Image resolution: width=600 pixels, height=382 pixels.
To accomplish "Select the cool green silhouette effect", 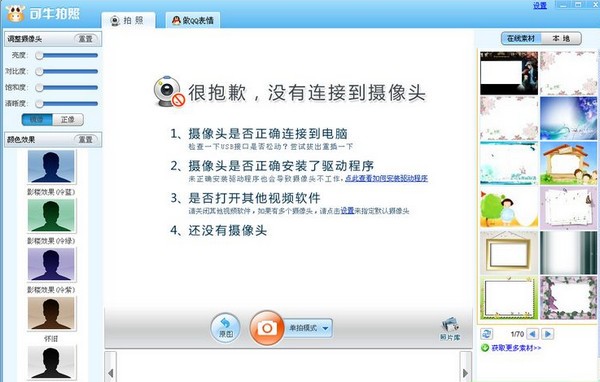I will click(x=51, y=215).
